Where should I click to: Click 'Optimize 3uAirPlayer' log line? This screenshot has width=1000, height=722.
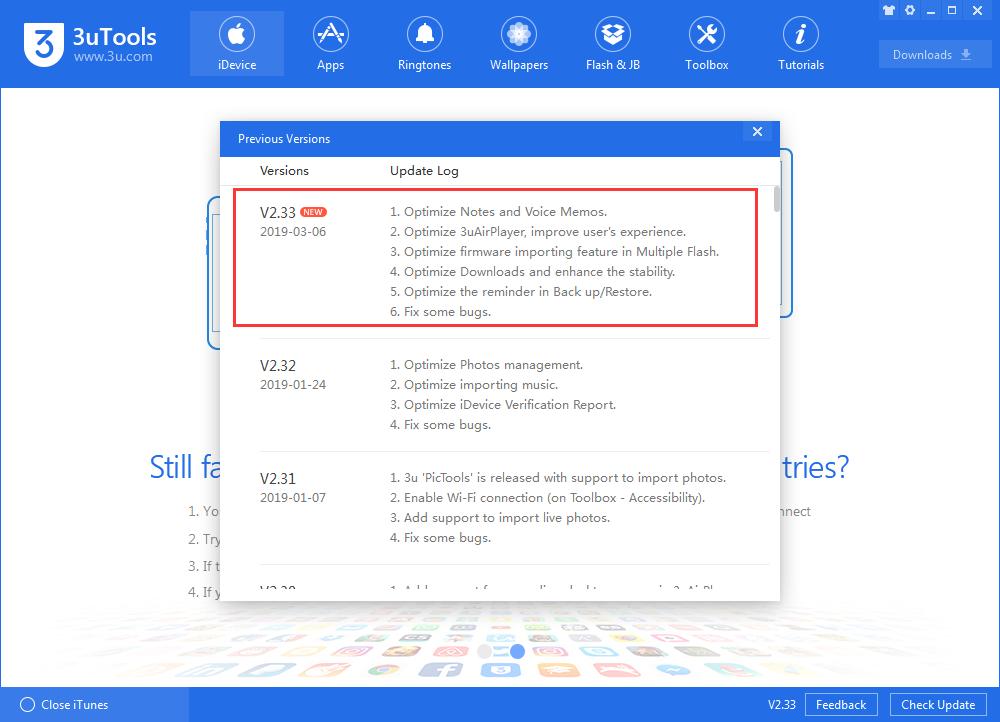[538, 232]
